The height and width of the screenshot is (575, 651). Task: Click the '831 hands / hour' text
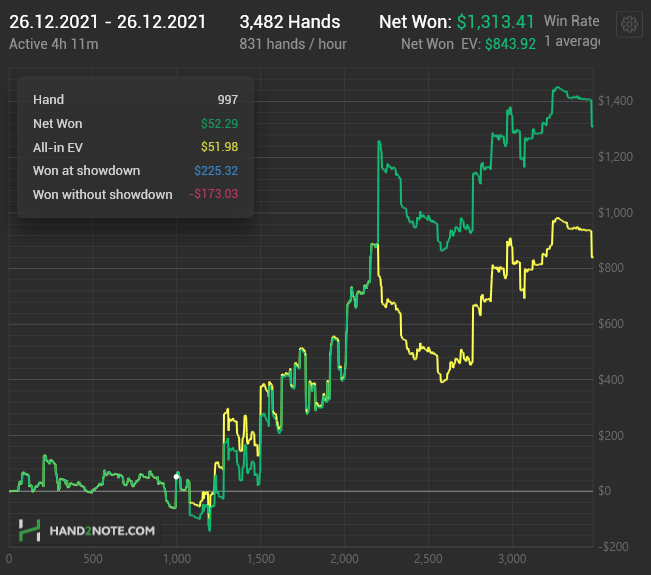tap(293, 44)
